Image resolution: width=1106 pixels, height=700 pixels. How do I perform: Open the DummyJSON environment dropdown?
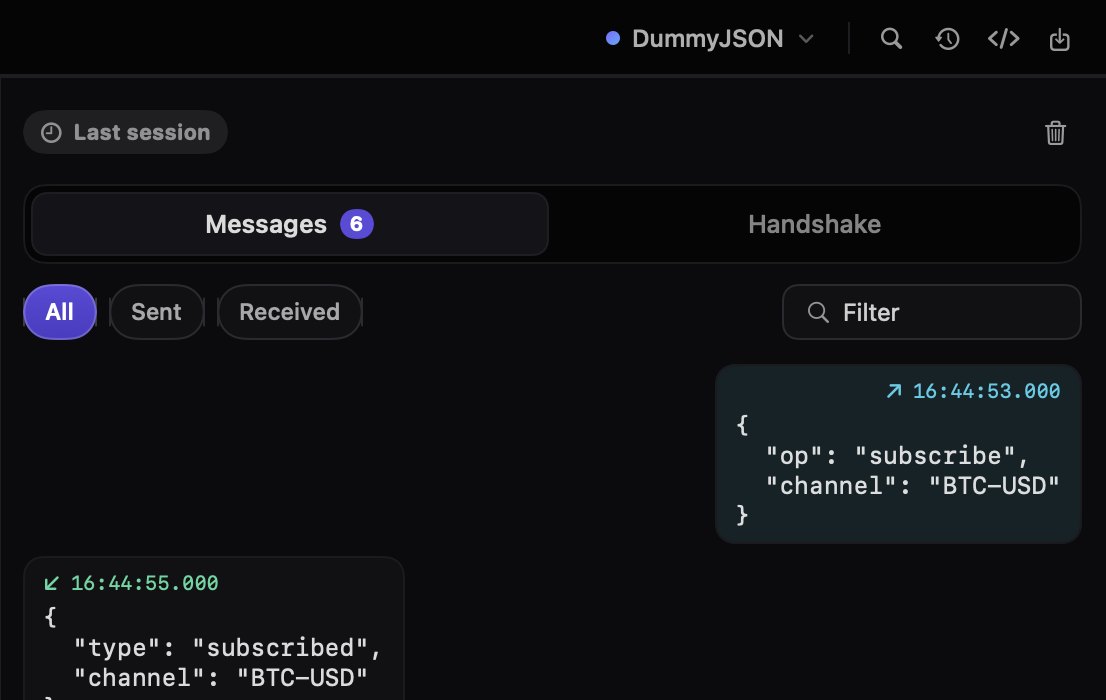pos(710,38)
